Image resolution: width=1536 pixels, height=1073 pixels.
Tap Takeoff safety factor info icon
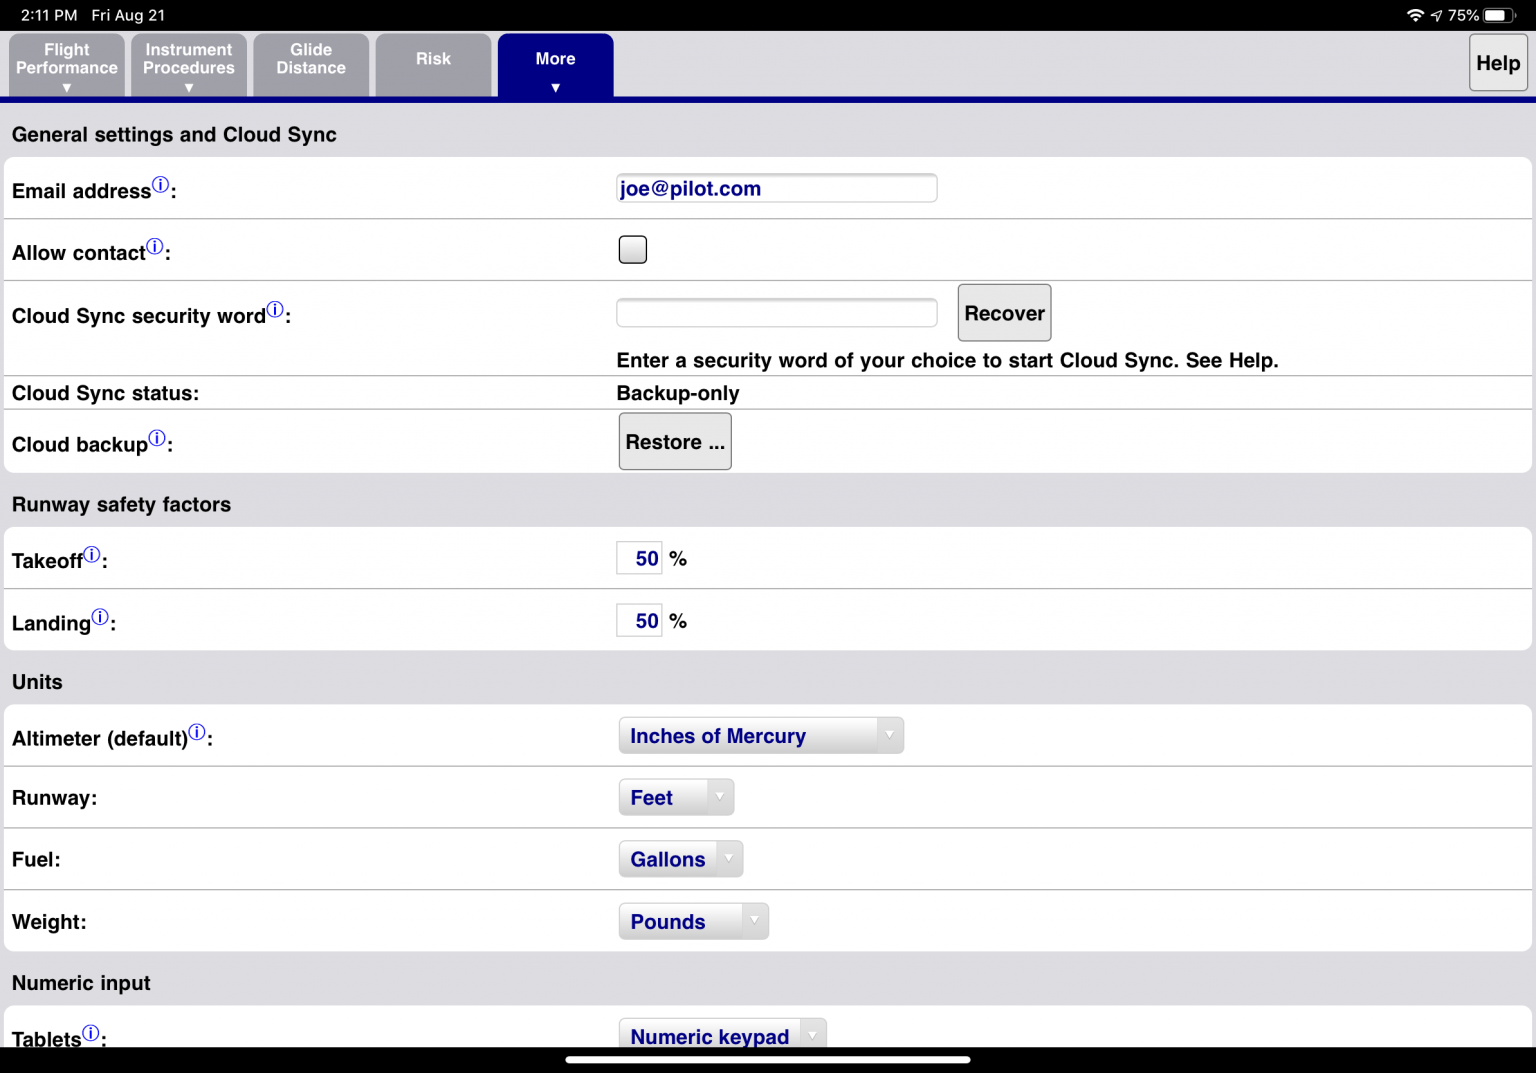92,555
